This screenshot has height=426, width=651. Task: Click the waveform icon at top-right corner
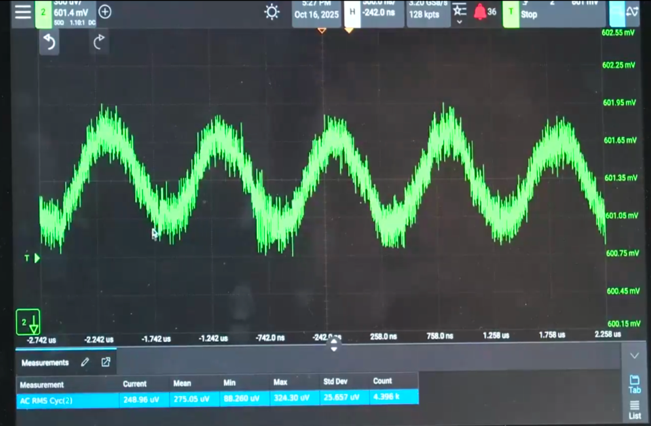[633, 12]
